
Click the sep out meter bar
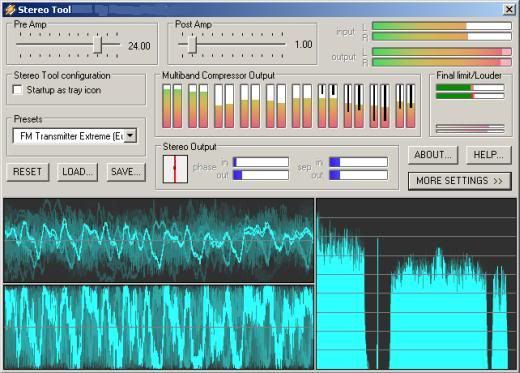359,175
